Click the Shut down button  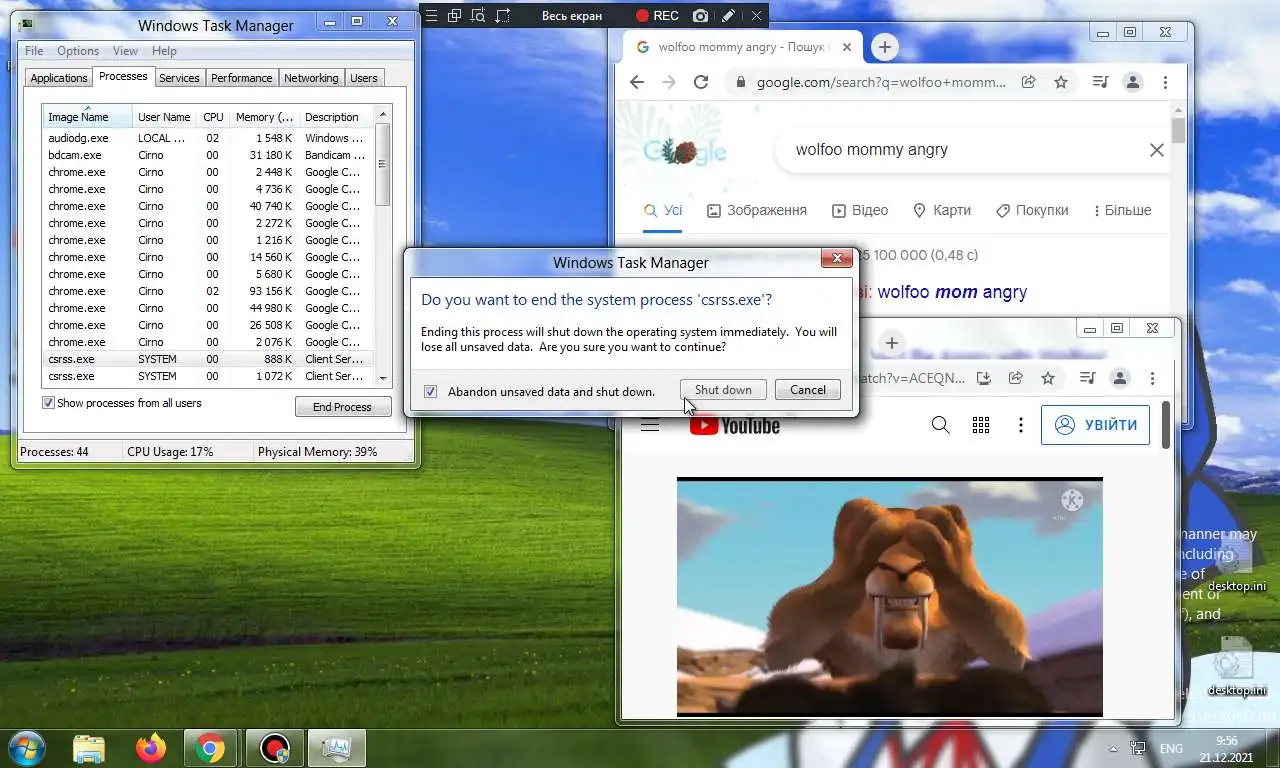point(723,390)
